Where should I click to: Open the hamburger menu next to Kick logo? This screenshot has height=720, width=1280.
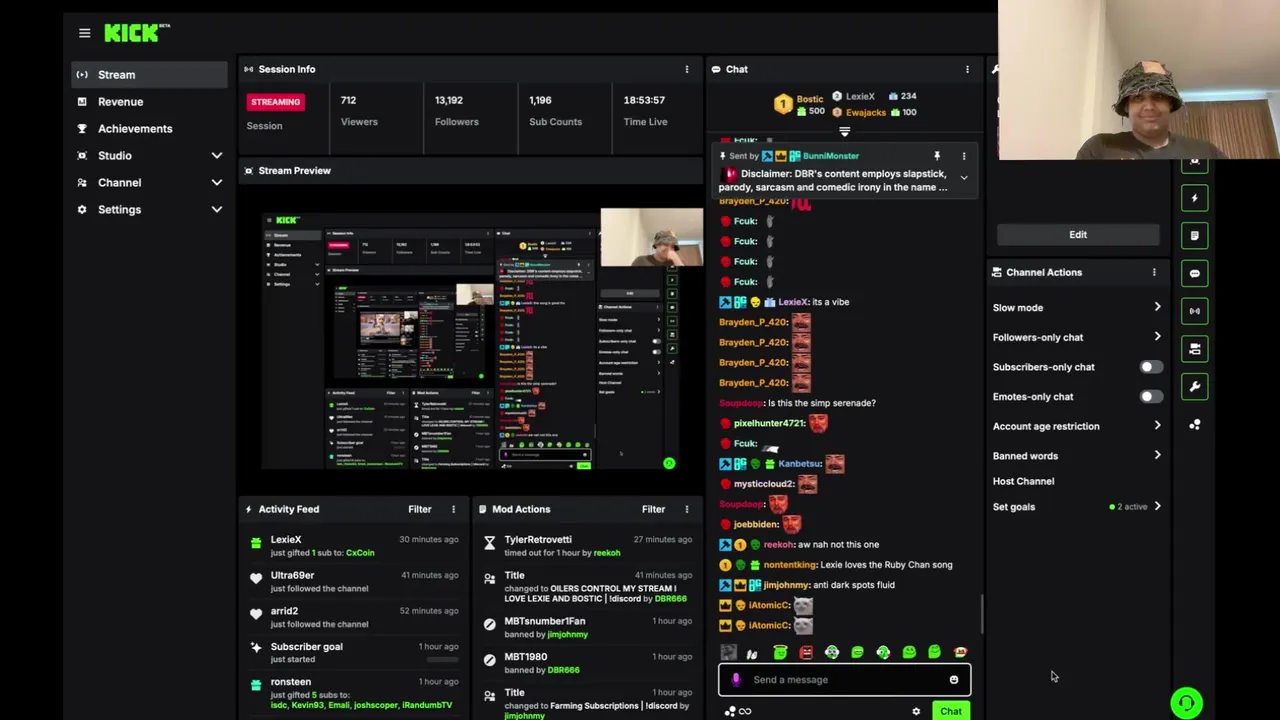tap(84, 33)
